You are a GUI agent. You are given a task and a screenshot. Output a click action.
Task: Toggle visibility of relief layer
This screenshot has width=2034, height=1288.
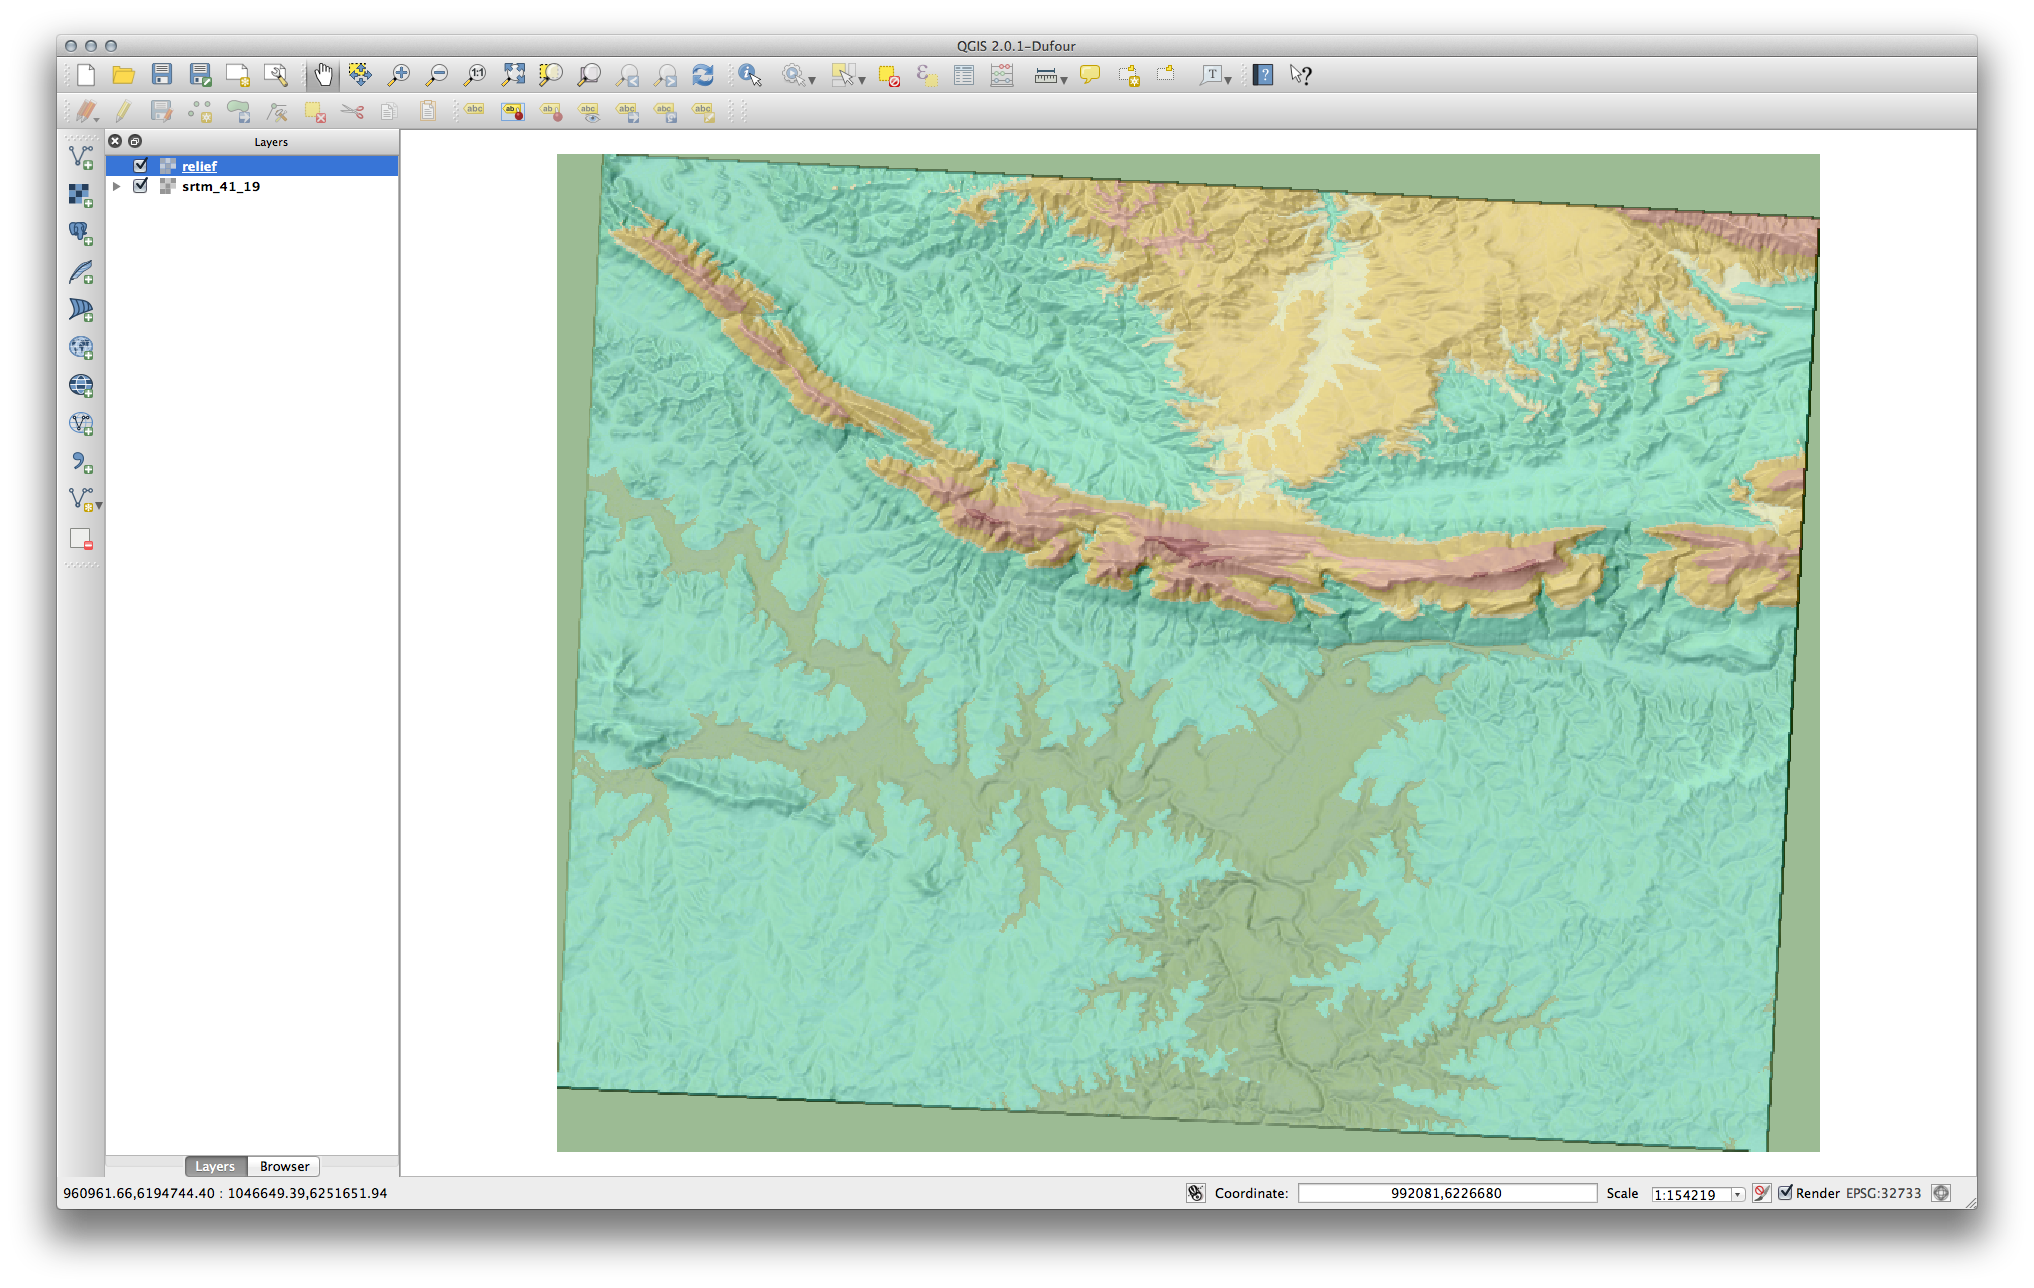point(141,166)
